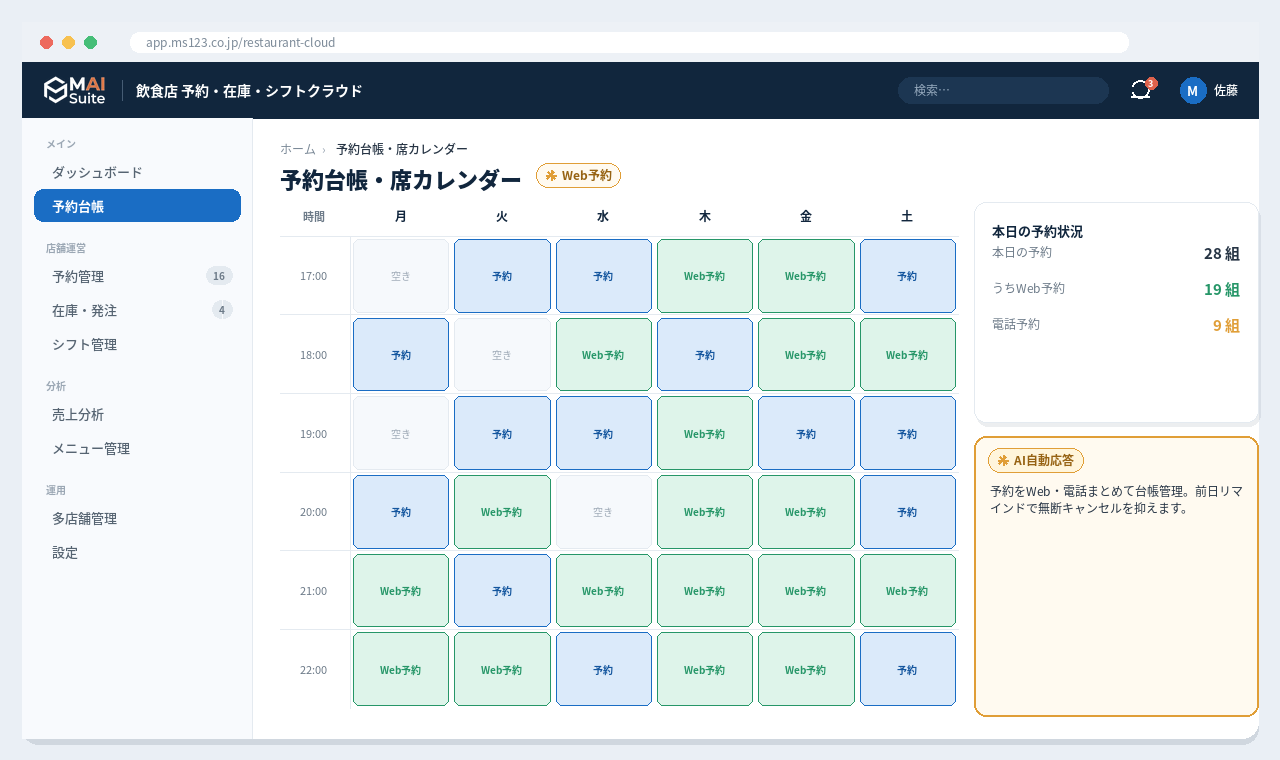Open the Tuesday 17:00 予約 slot
Screen dimensions: 1280x760
502,276
